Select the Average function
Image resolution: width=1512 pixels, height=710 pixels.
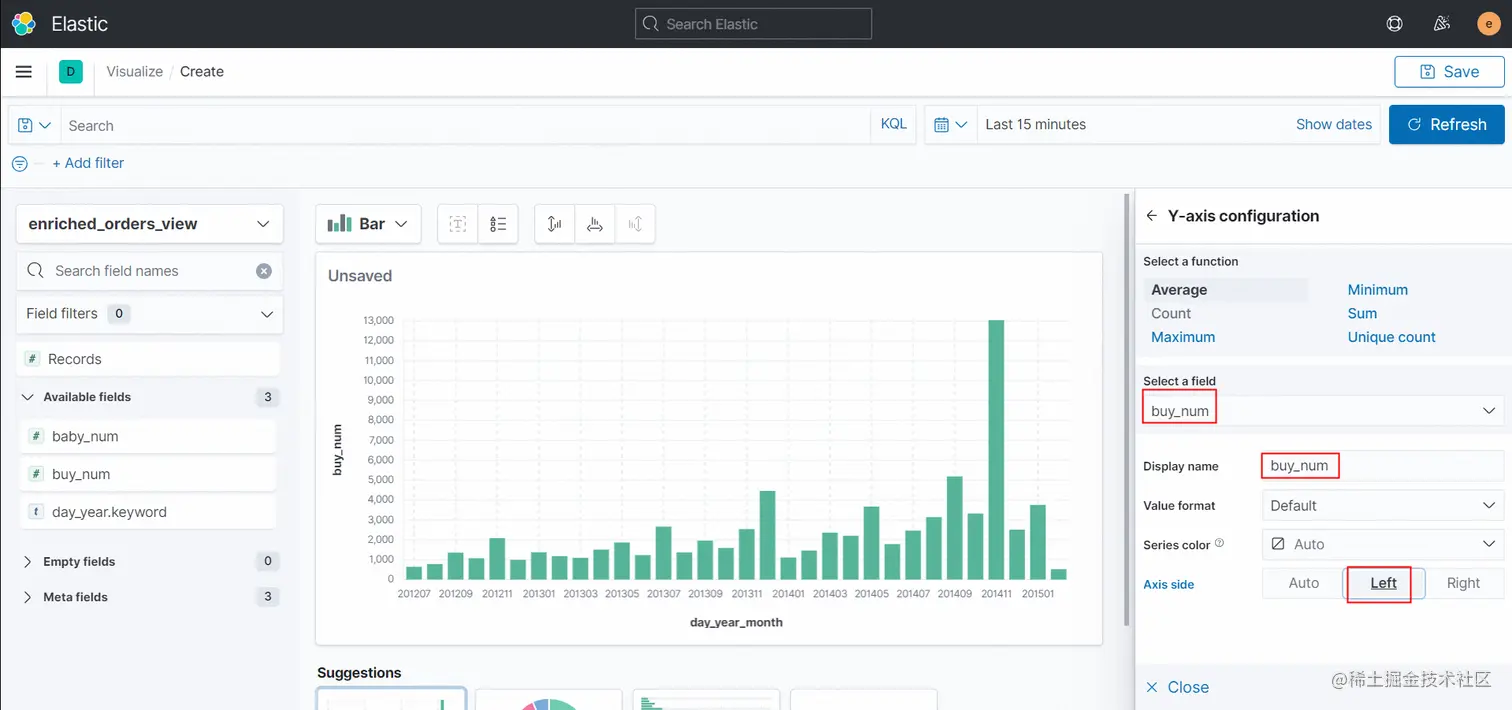[1179, 290]
